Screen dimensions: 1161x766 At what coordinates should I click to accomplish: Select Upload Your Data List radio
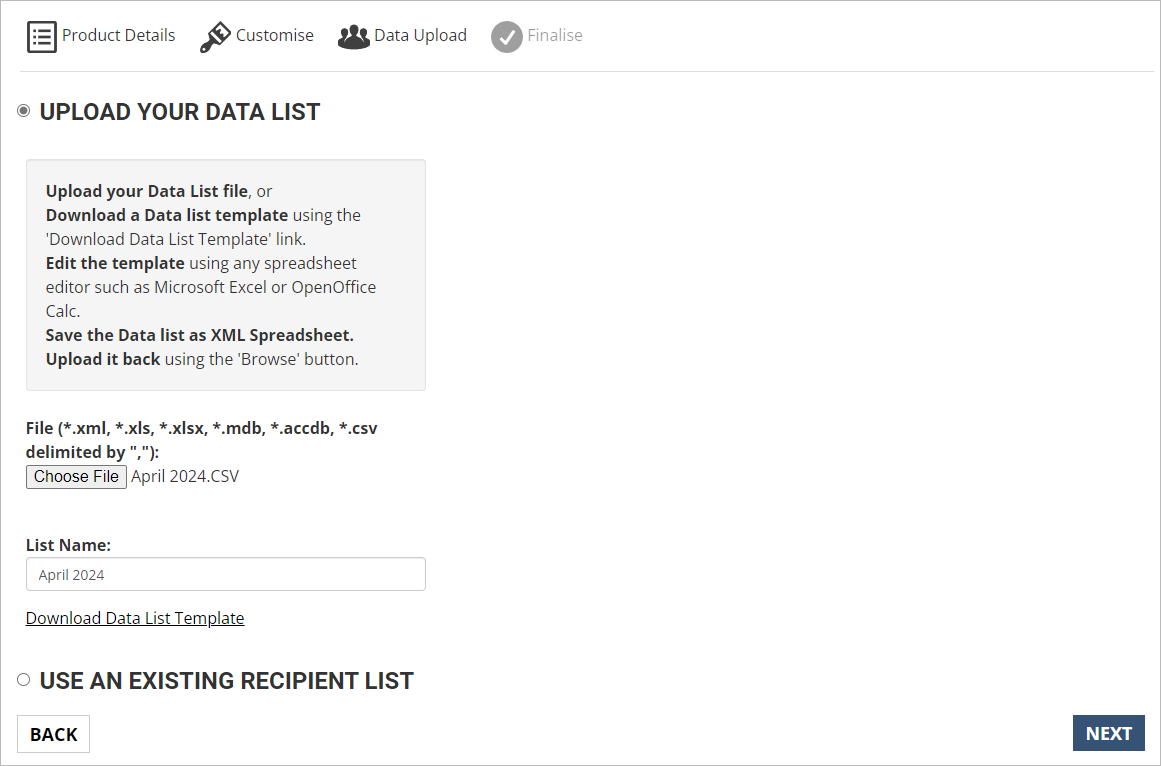(x=24, y=111)
